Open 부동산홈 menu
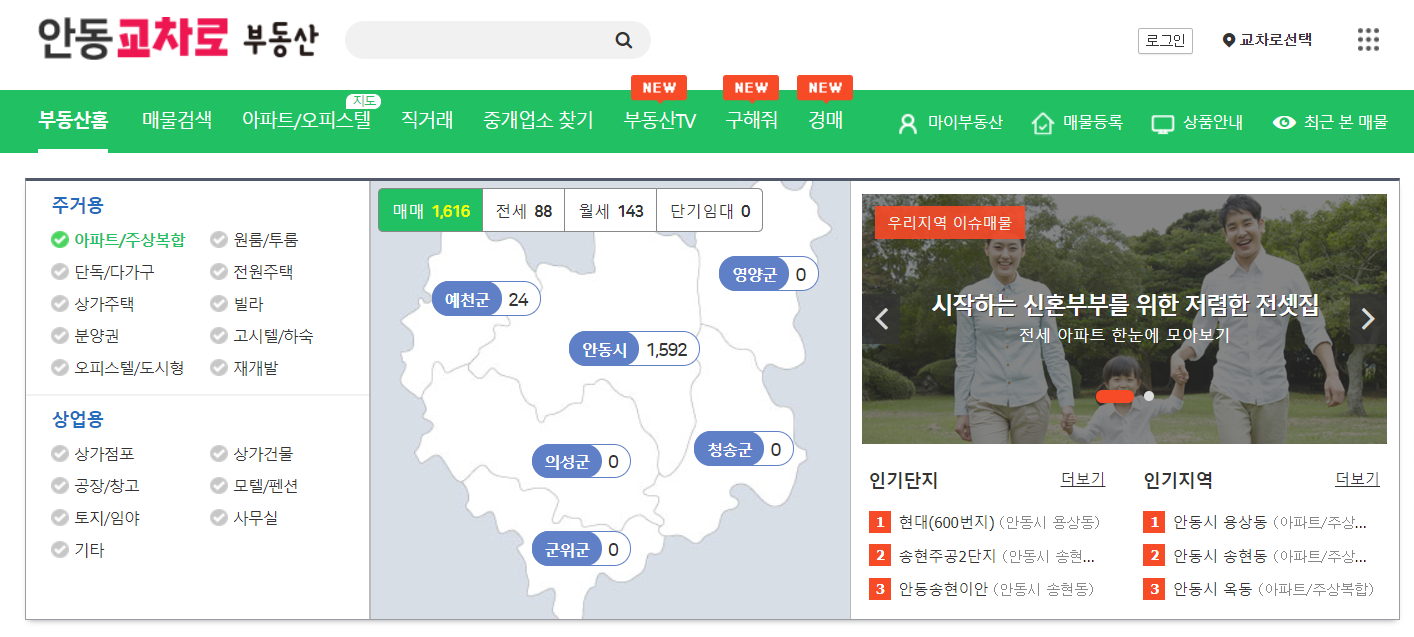Viewport: 1414px width, 637px height. (x=73, y=121)
